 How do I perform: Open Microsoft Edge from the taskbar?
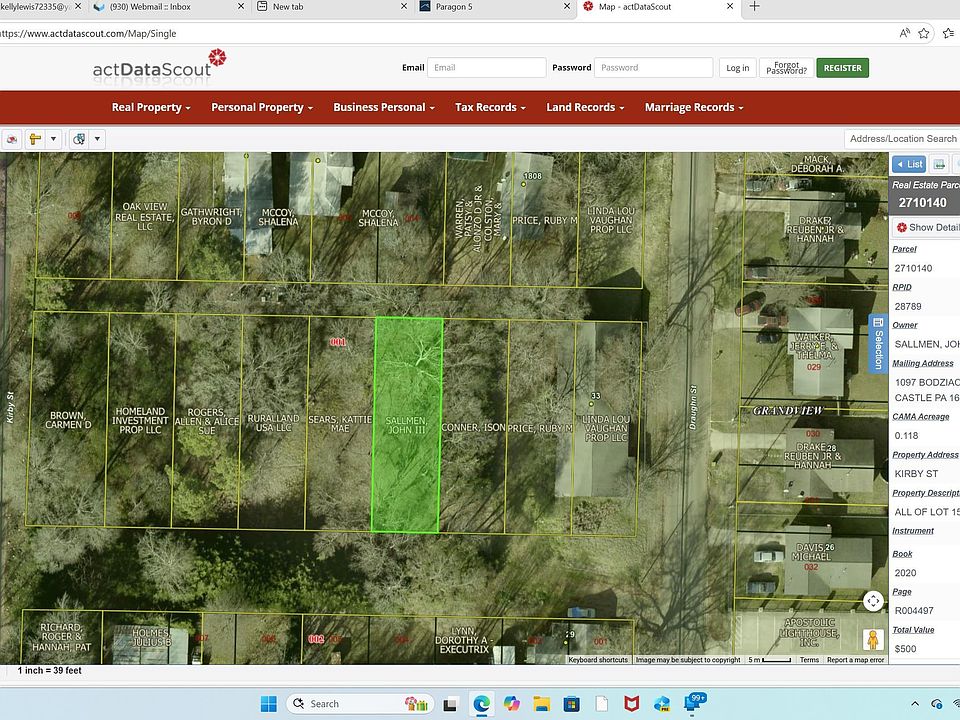coord(481,704)
